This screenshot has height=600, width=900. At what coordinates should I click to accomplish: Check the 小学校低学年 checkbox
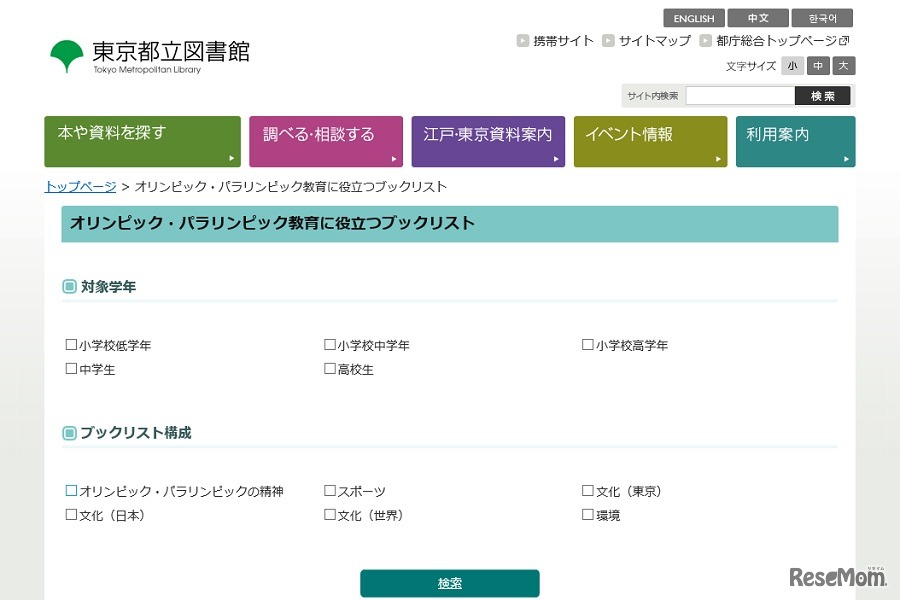(71, 345)
